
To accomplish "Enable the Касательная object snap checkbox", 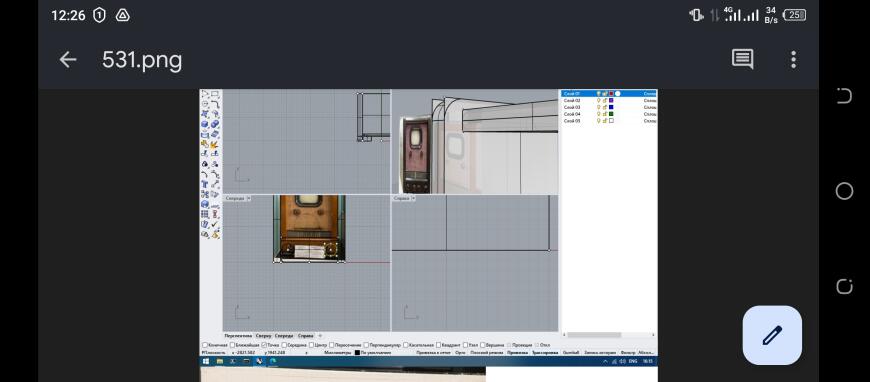I will pos(406,345).
